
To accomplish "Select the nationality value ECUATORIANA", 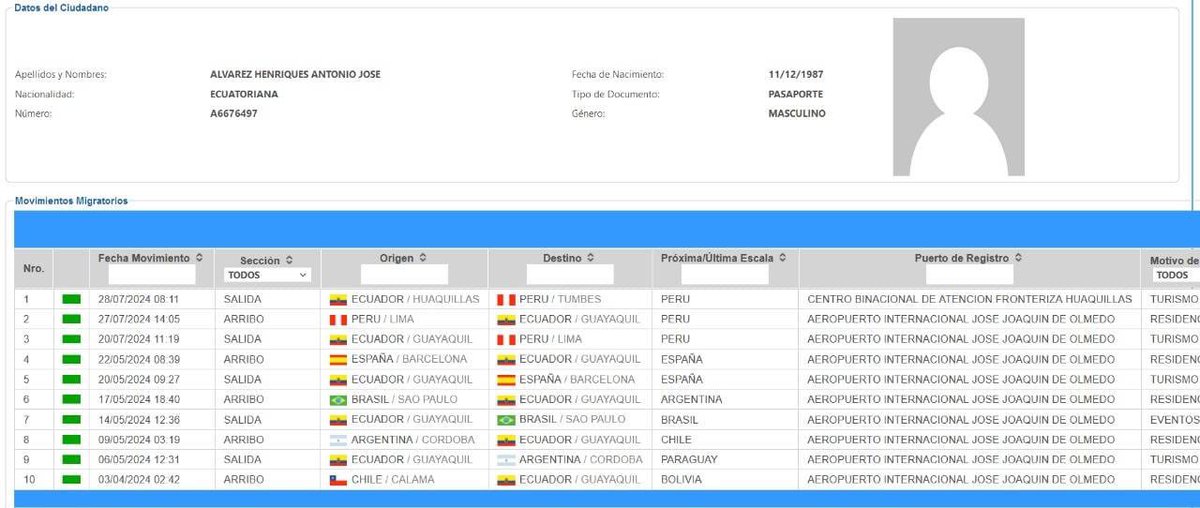I will pos(244,94).
